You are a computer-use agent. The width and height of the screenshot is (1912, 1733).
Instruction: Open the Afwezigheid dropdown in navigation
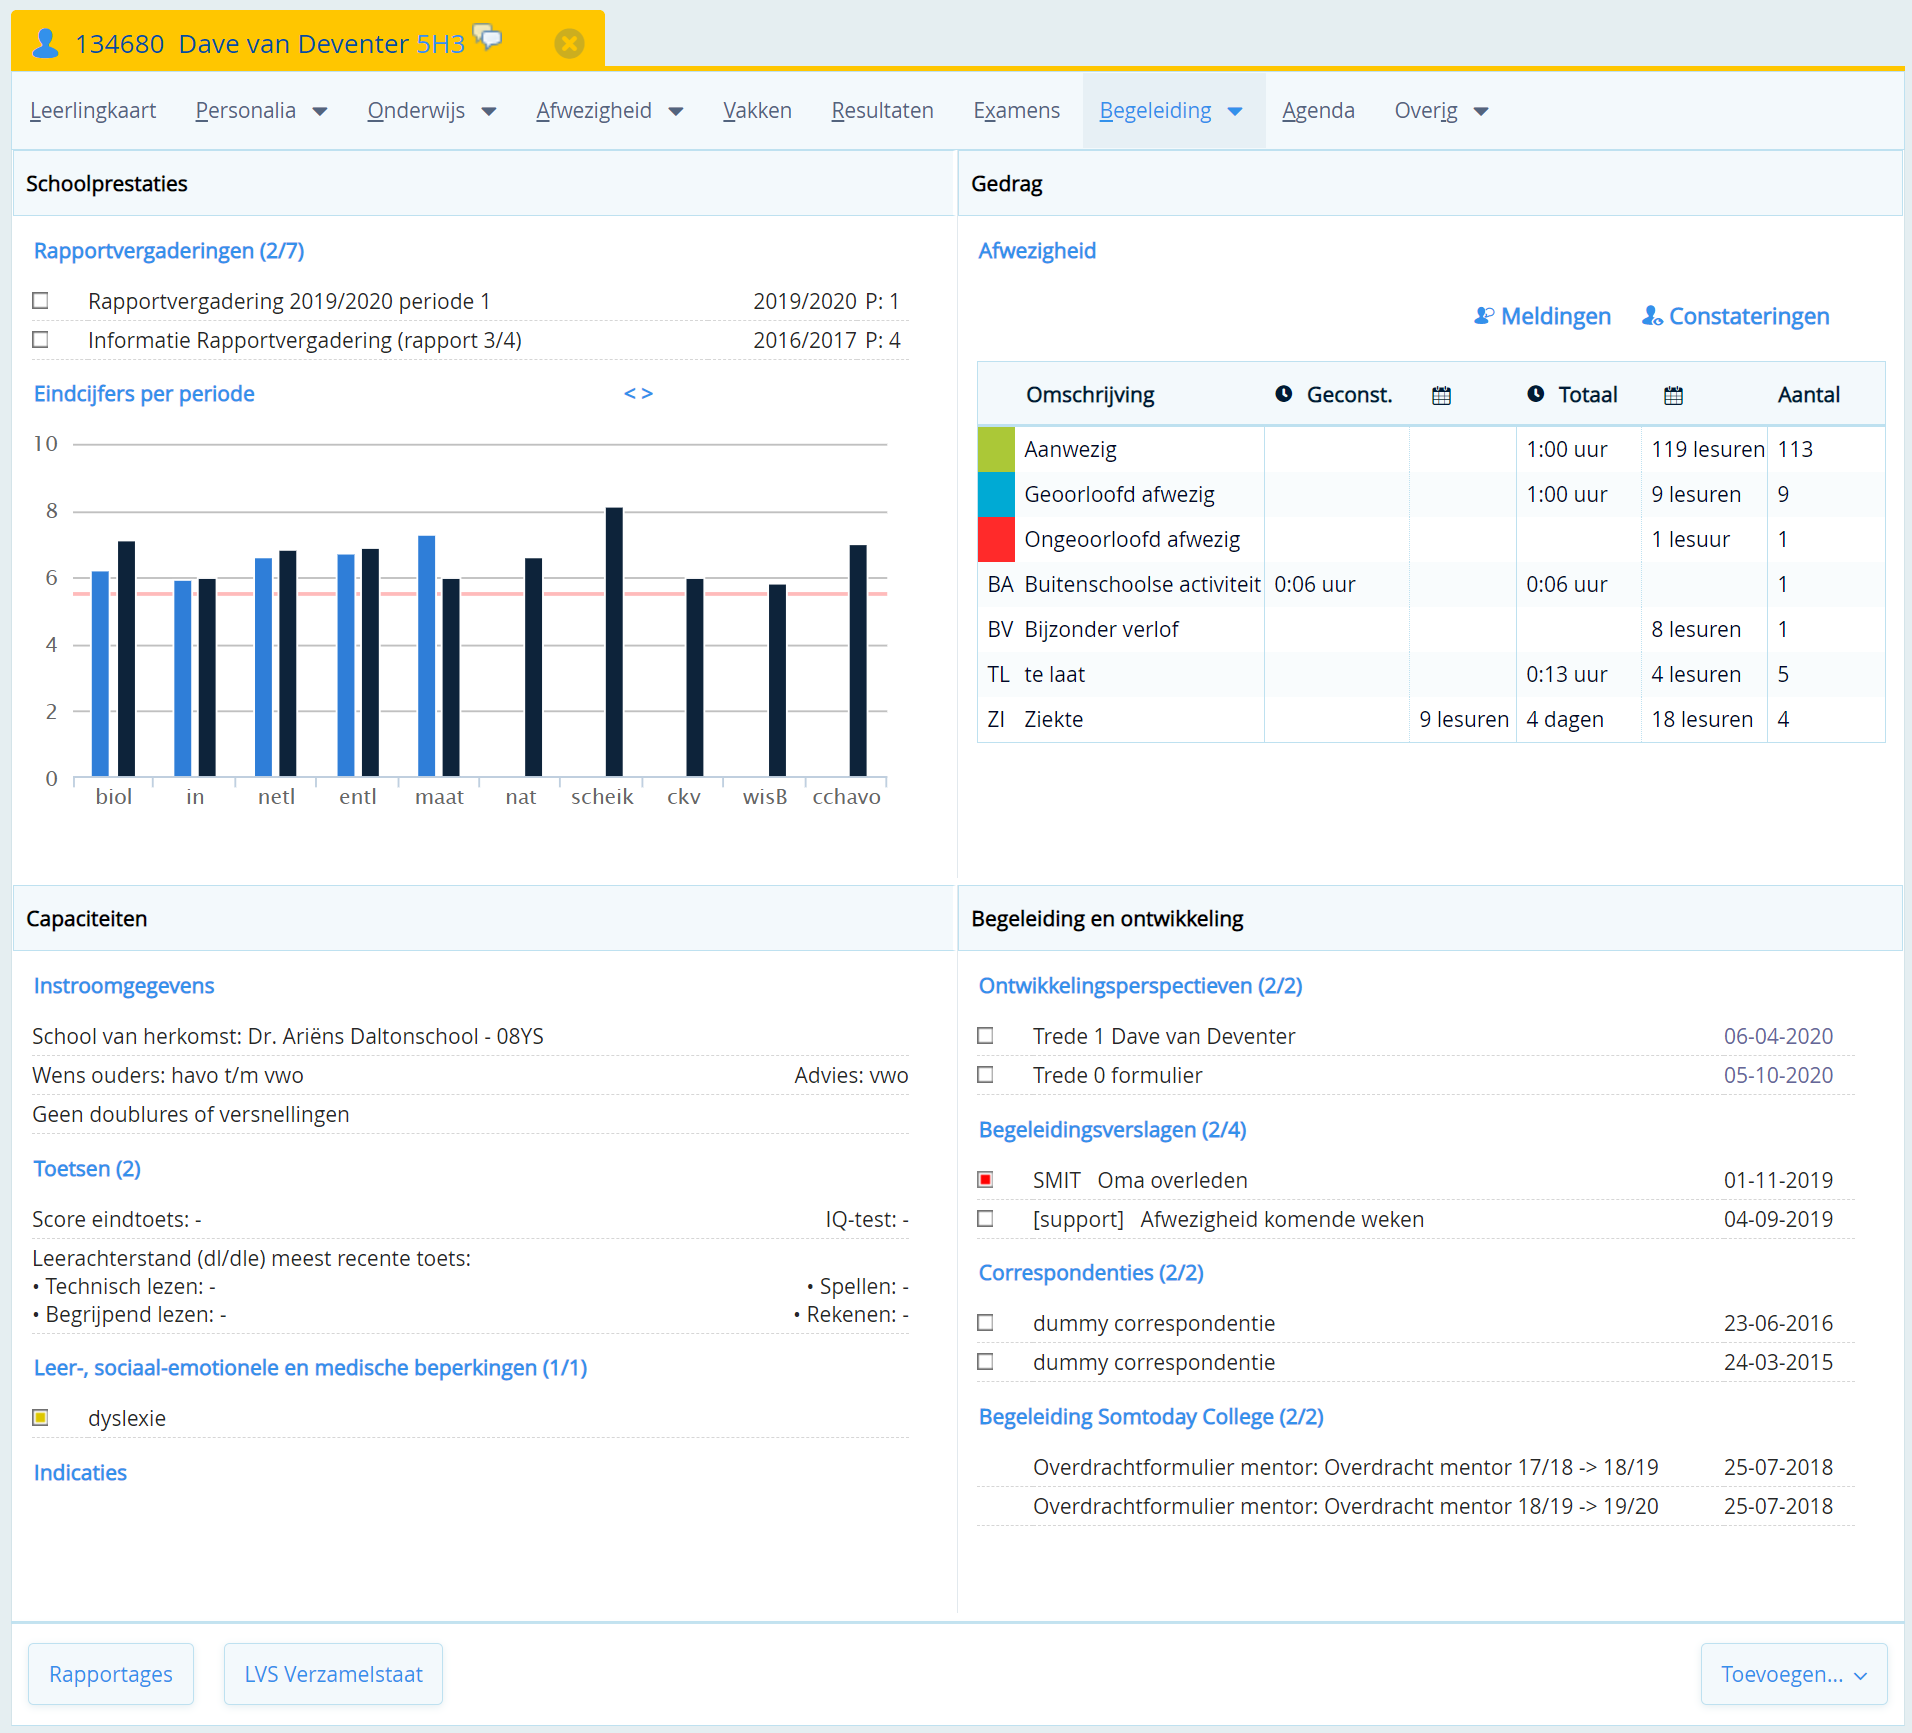(609, 111)
